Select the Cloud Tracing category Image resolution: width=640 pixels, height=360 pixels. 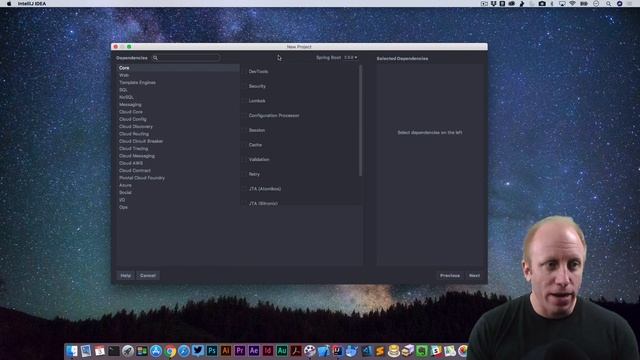click(x=178, y=149)
